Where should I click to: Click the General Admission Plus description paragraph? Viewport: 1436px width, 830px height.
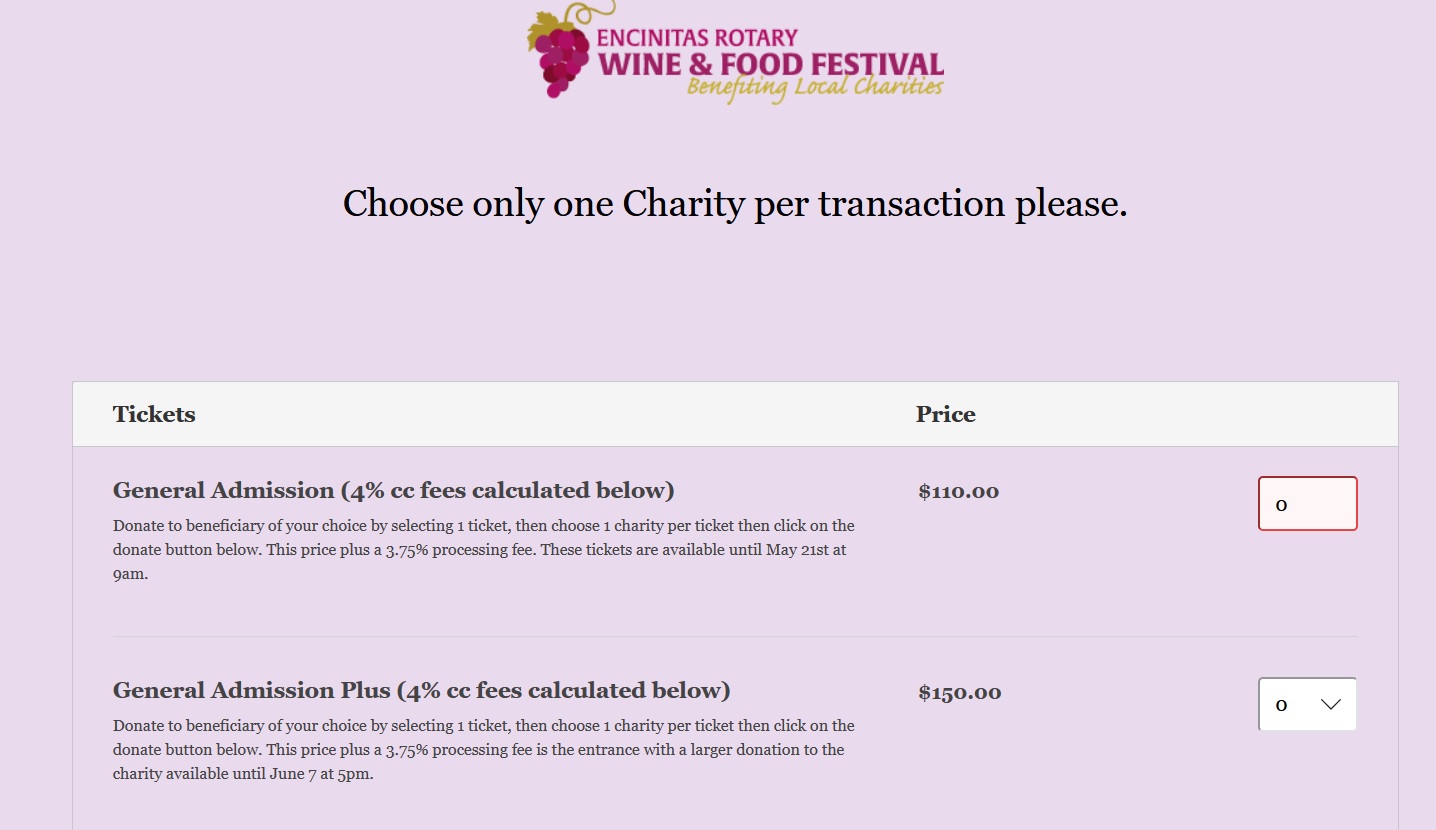[x=483, y=749]
